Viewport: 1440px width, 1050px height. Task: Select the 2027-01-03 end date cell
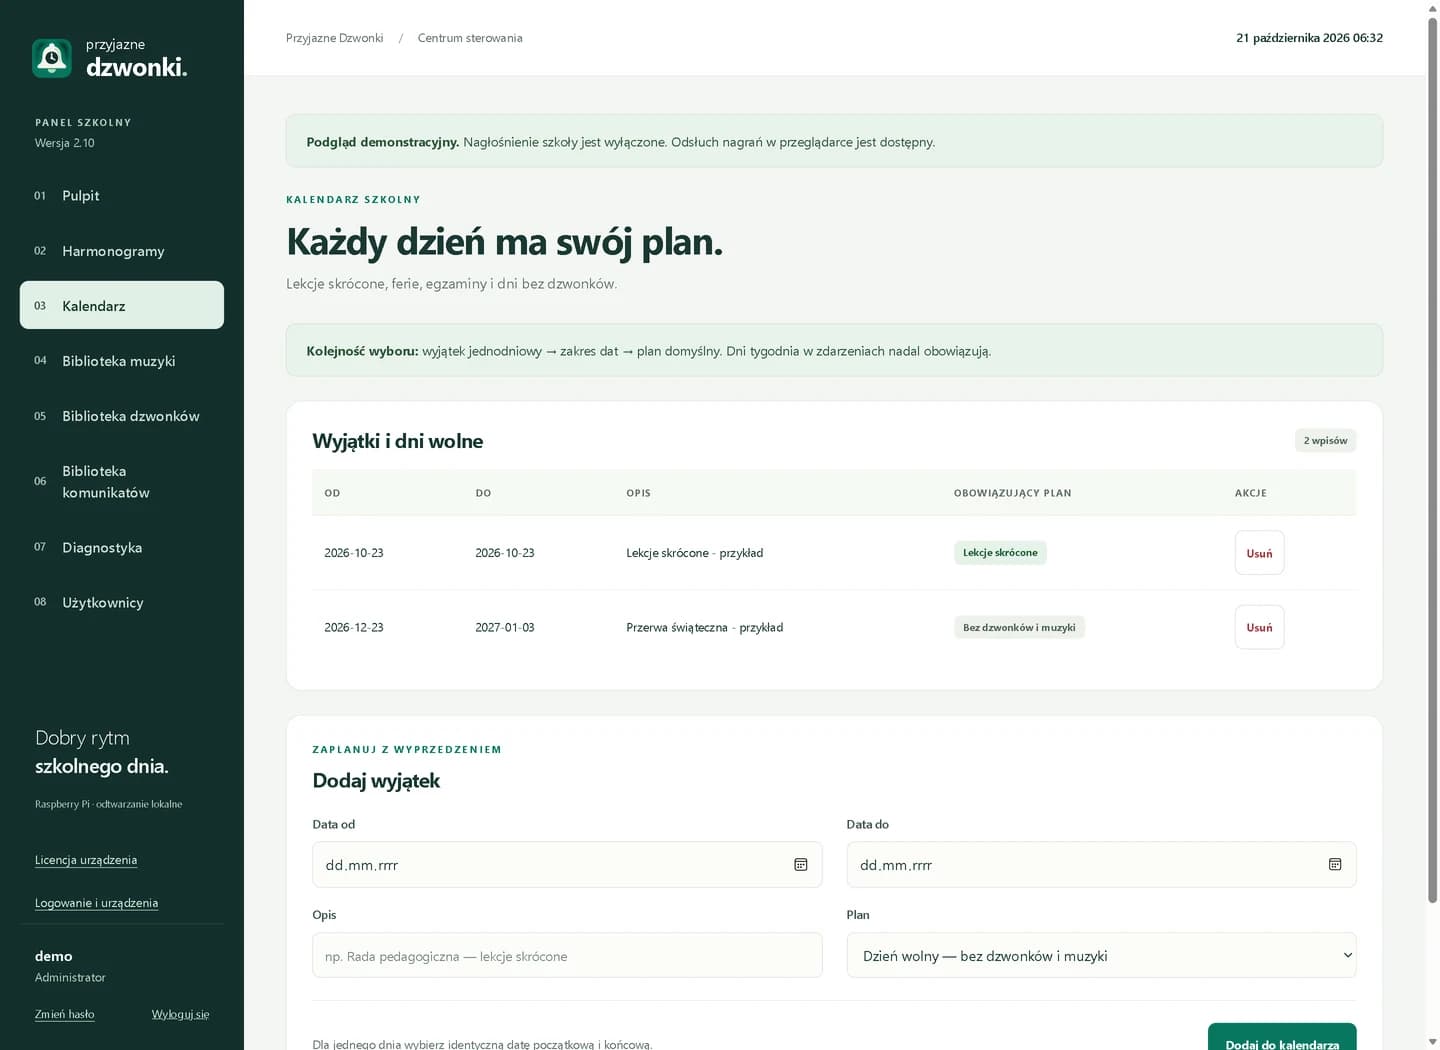tap(505, 627)
